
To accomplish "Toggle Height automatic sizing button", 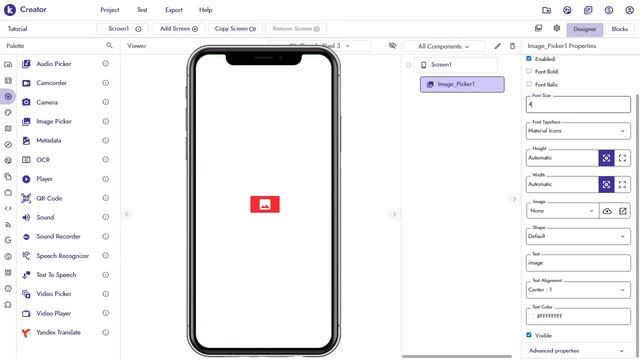I will tap(607, 158).
